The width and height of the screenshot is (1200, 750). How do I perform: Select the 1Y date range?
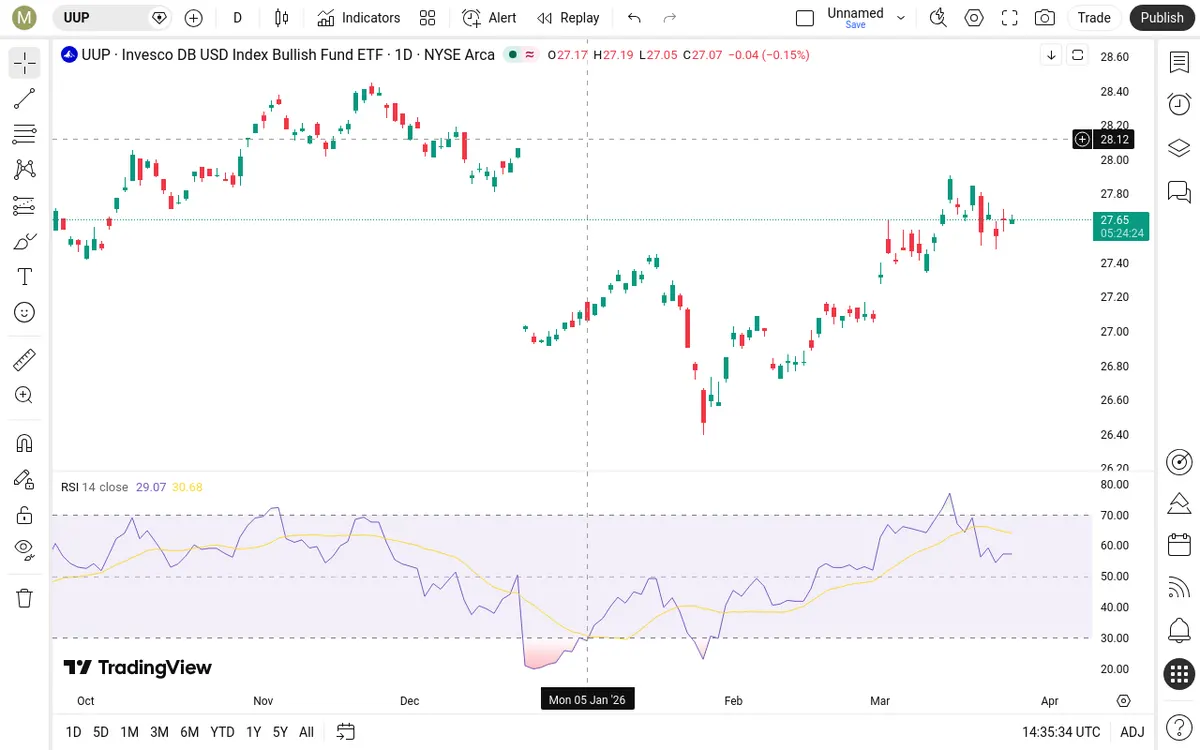coord(253,732)
